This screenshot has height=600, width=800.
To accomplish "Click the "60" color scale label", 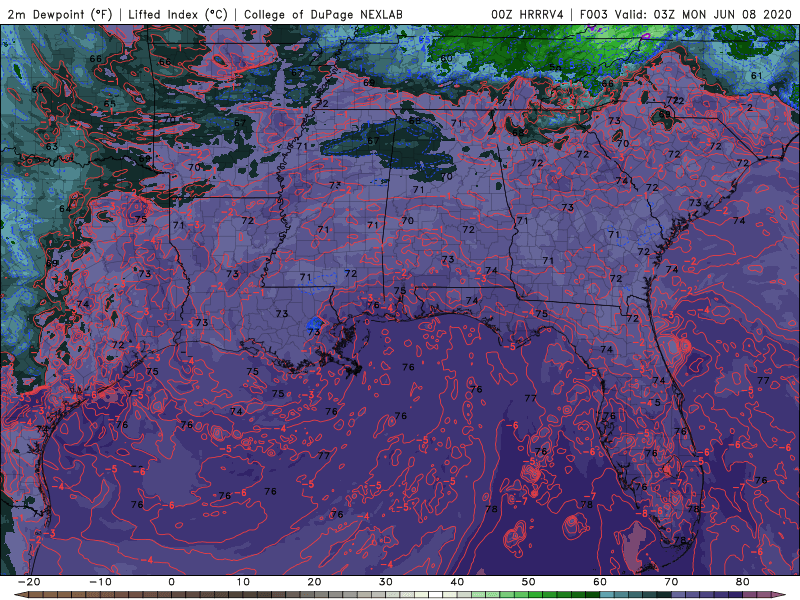I will click(x=600, y=582).
